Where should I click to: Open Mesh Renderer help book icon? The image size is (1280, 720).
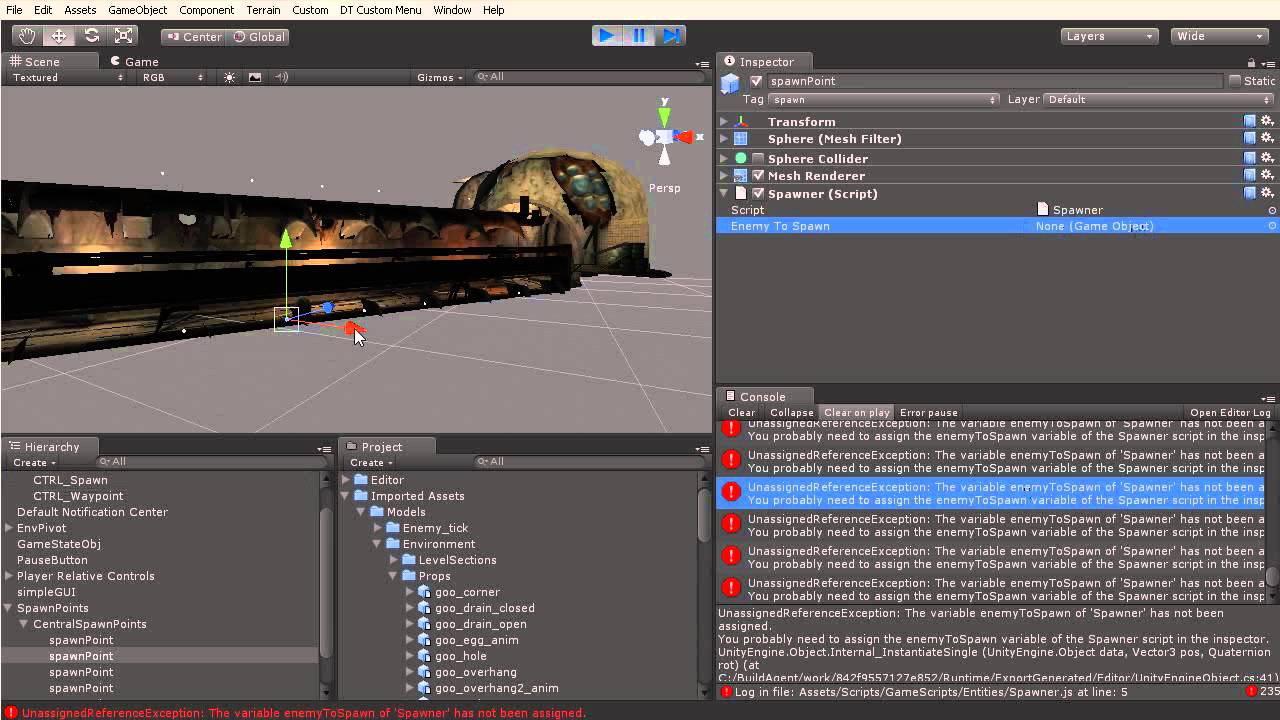click(x=1250, y=175)
